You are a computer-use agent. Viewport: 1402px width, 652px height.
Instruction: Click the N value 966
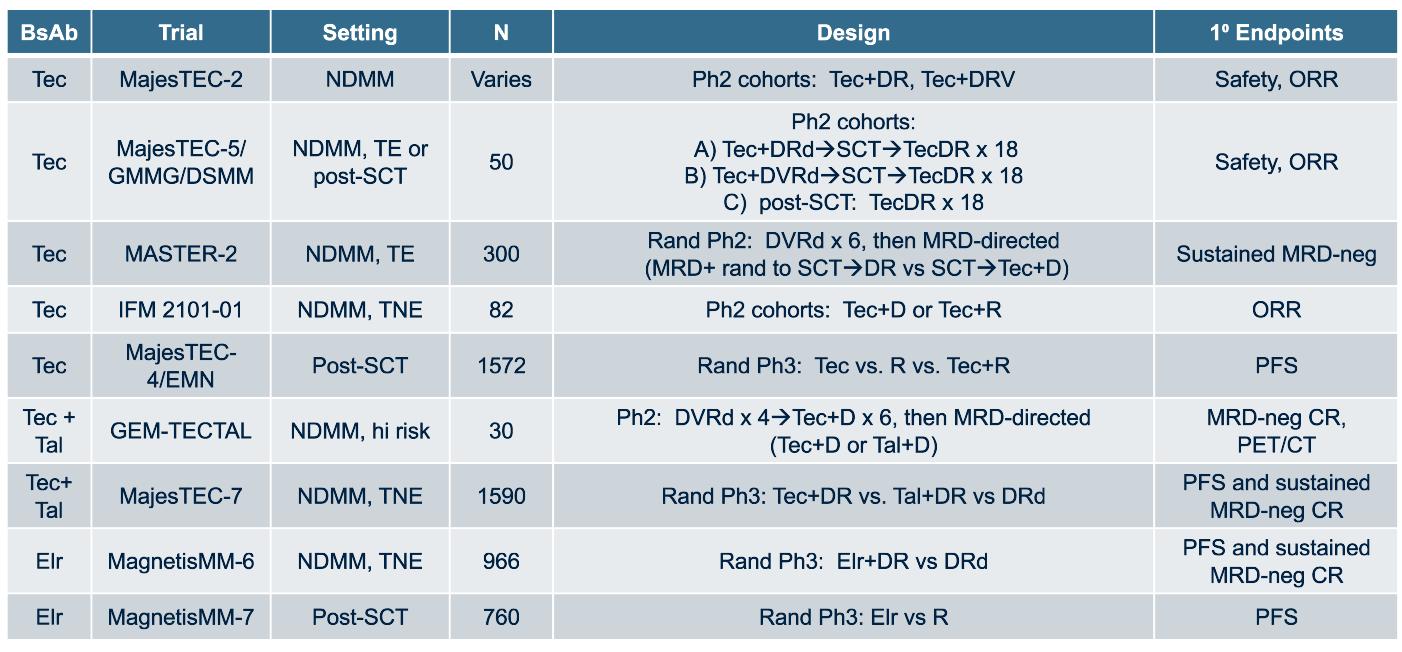(500, 561)
